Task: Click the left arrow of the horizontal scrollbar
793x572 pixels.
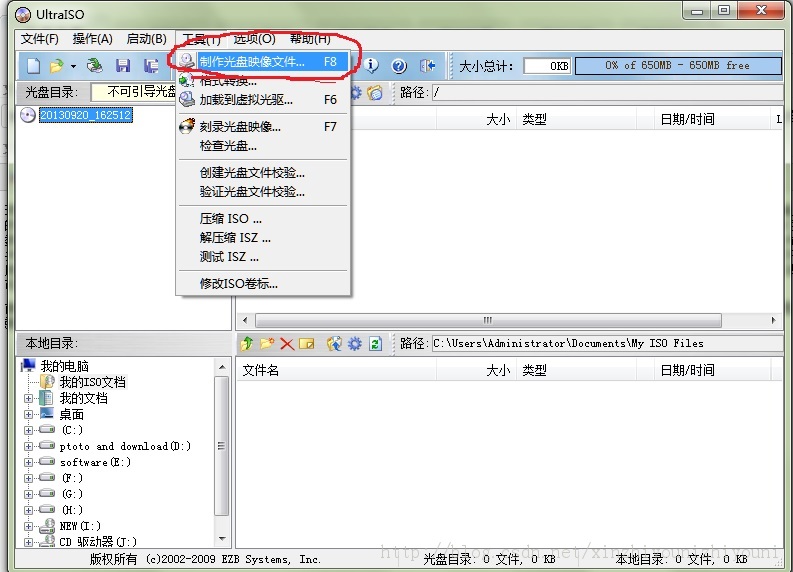Action: point(245,320)
